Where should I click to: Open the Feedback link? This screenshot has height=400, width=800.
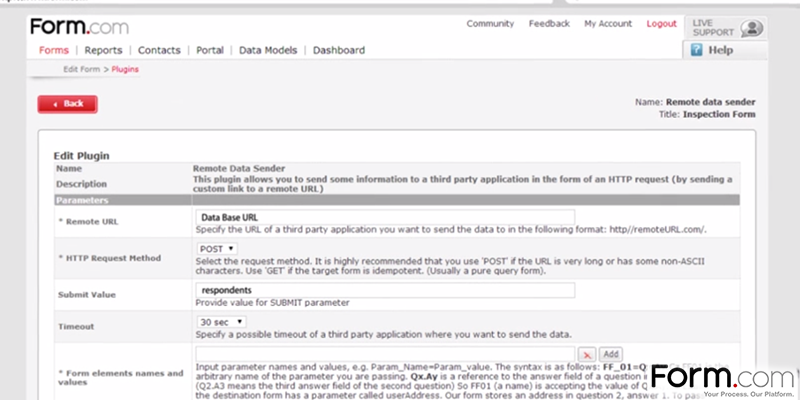[549, 23]
